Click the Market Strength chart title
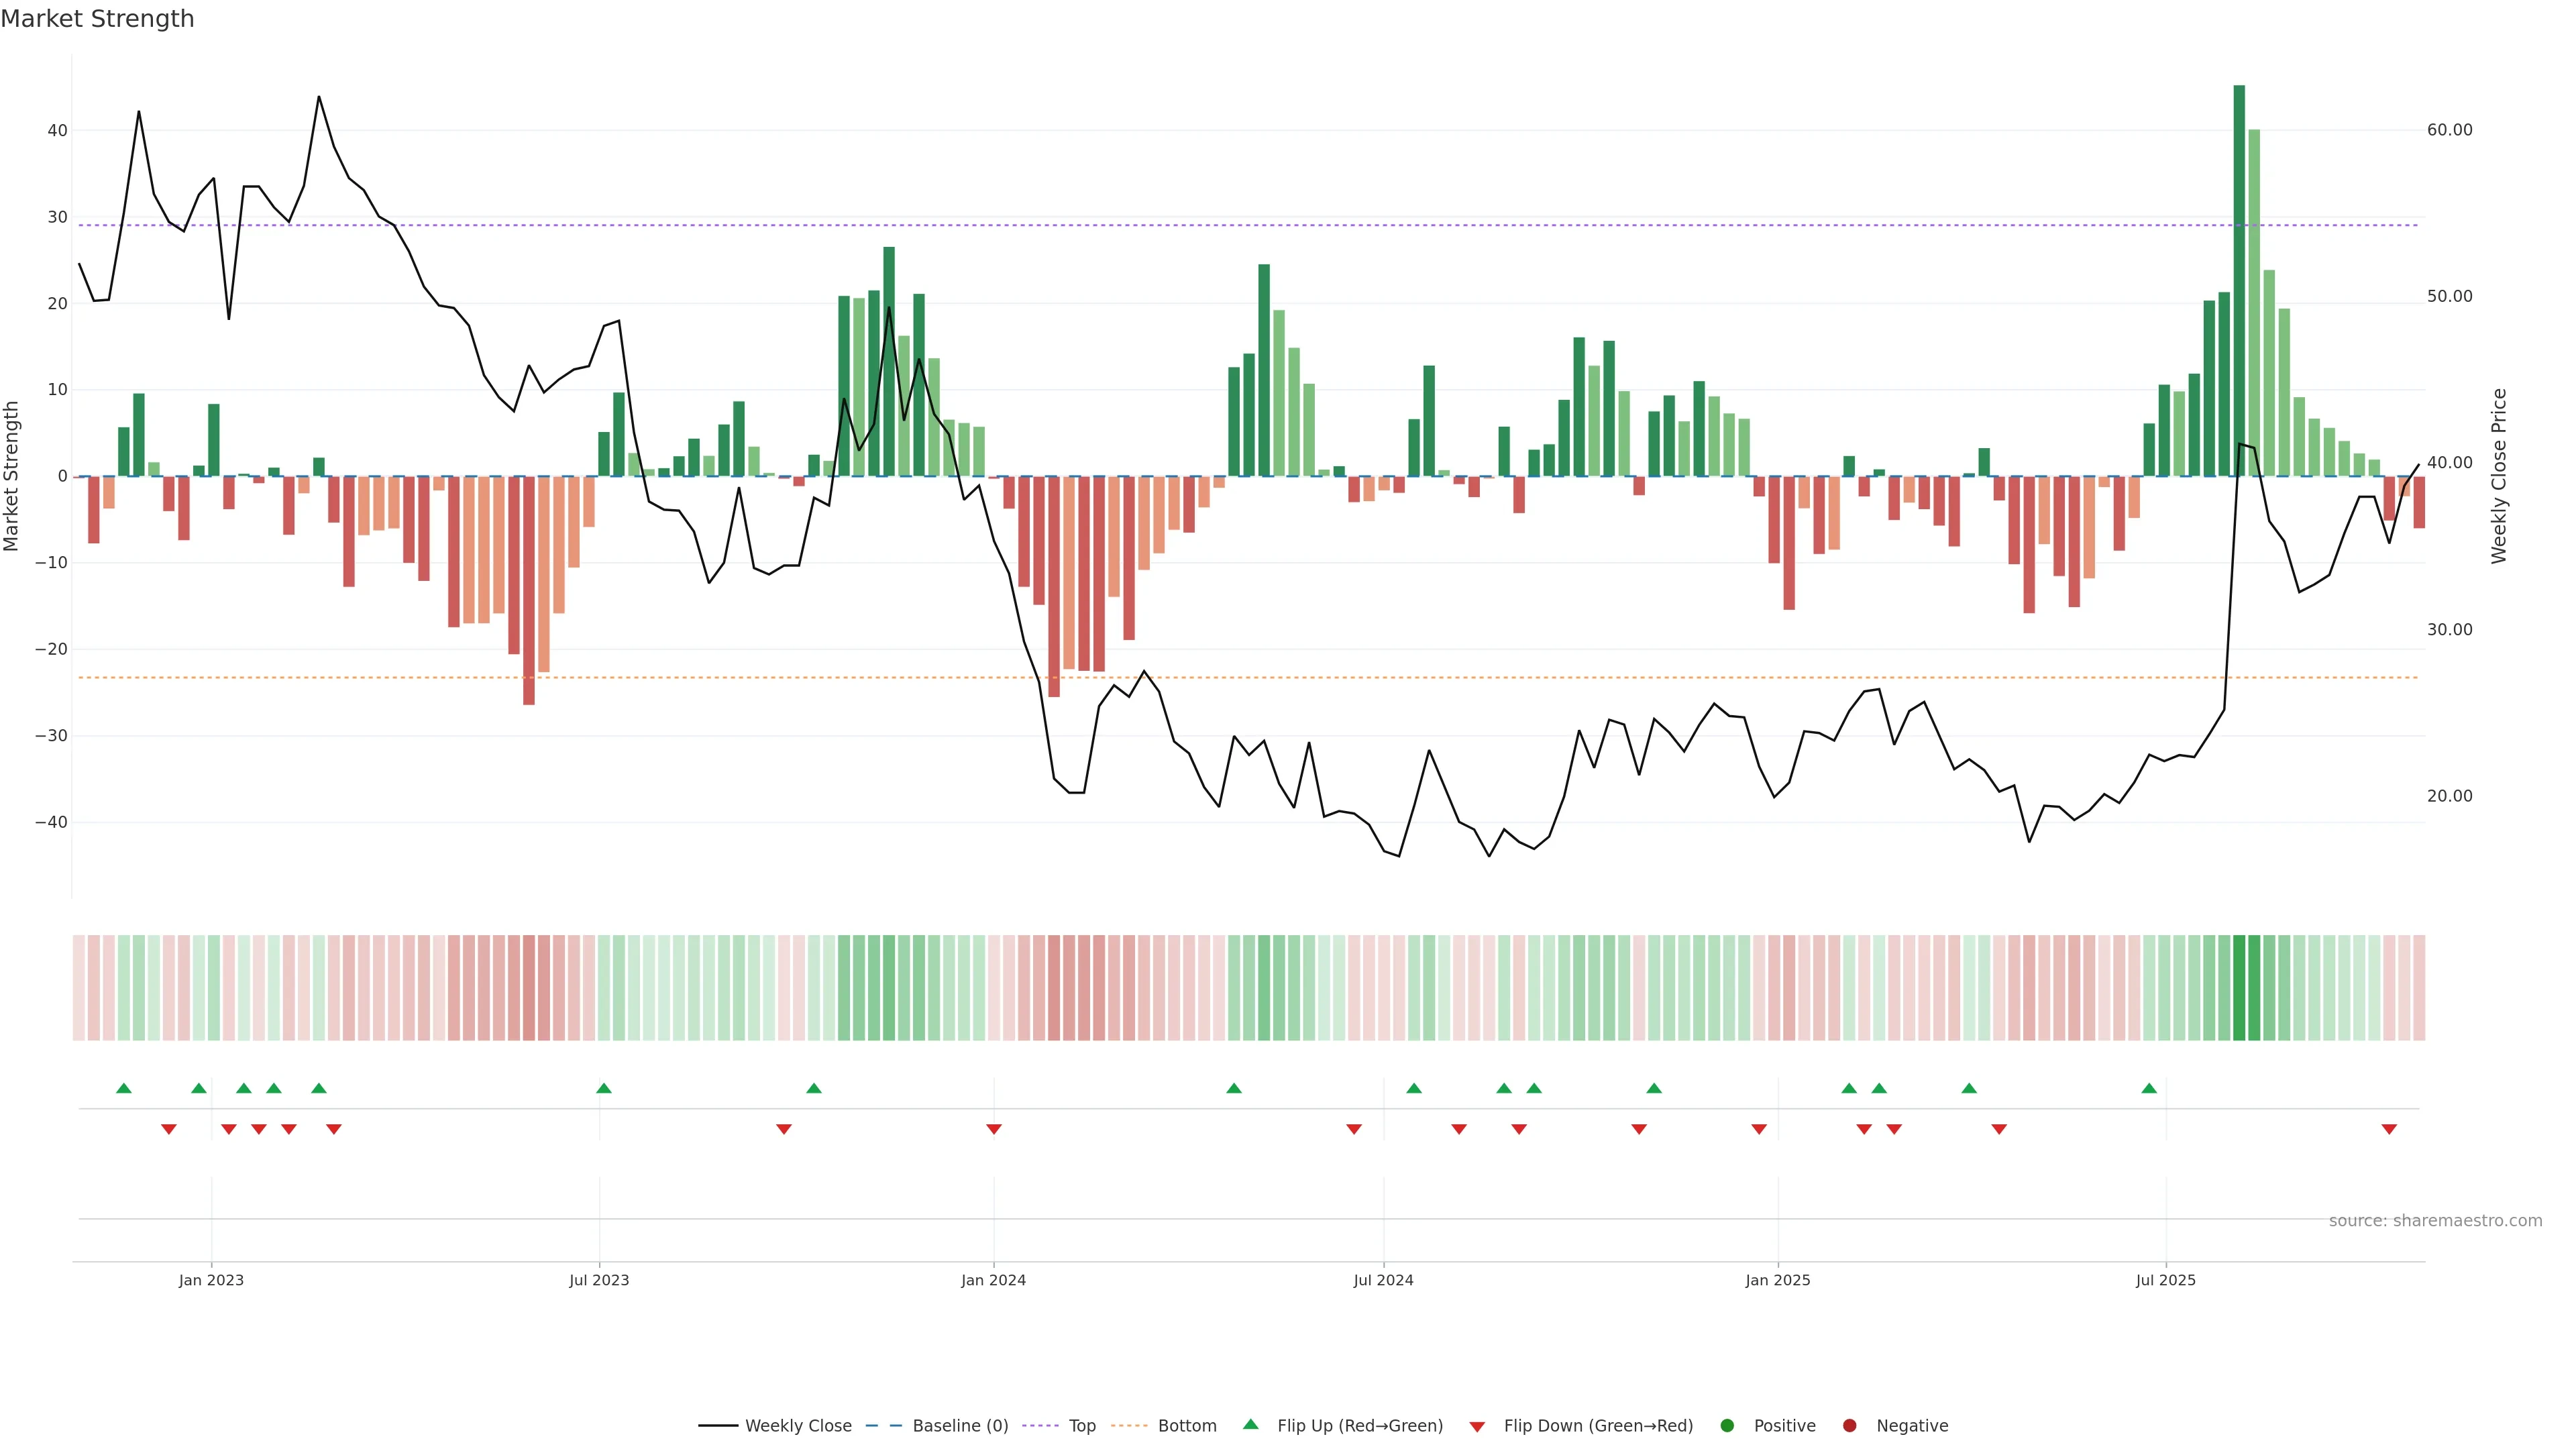Viewport: 2576px width, 1449px height. pos(97,19)
